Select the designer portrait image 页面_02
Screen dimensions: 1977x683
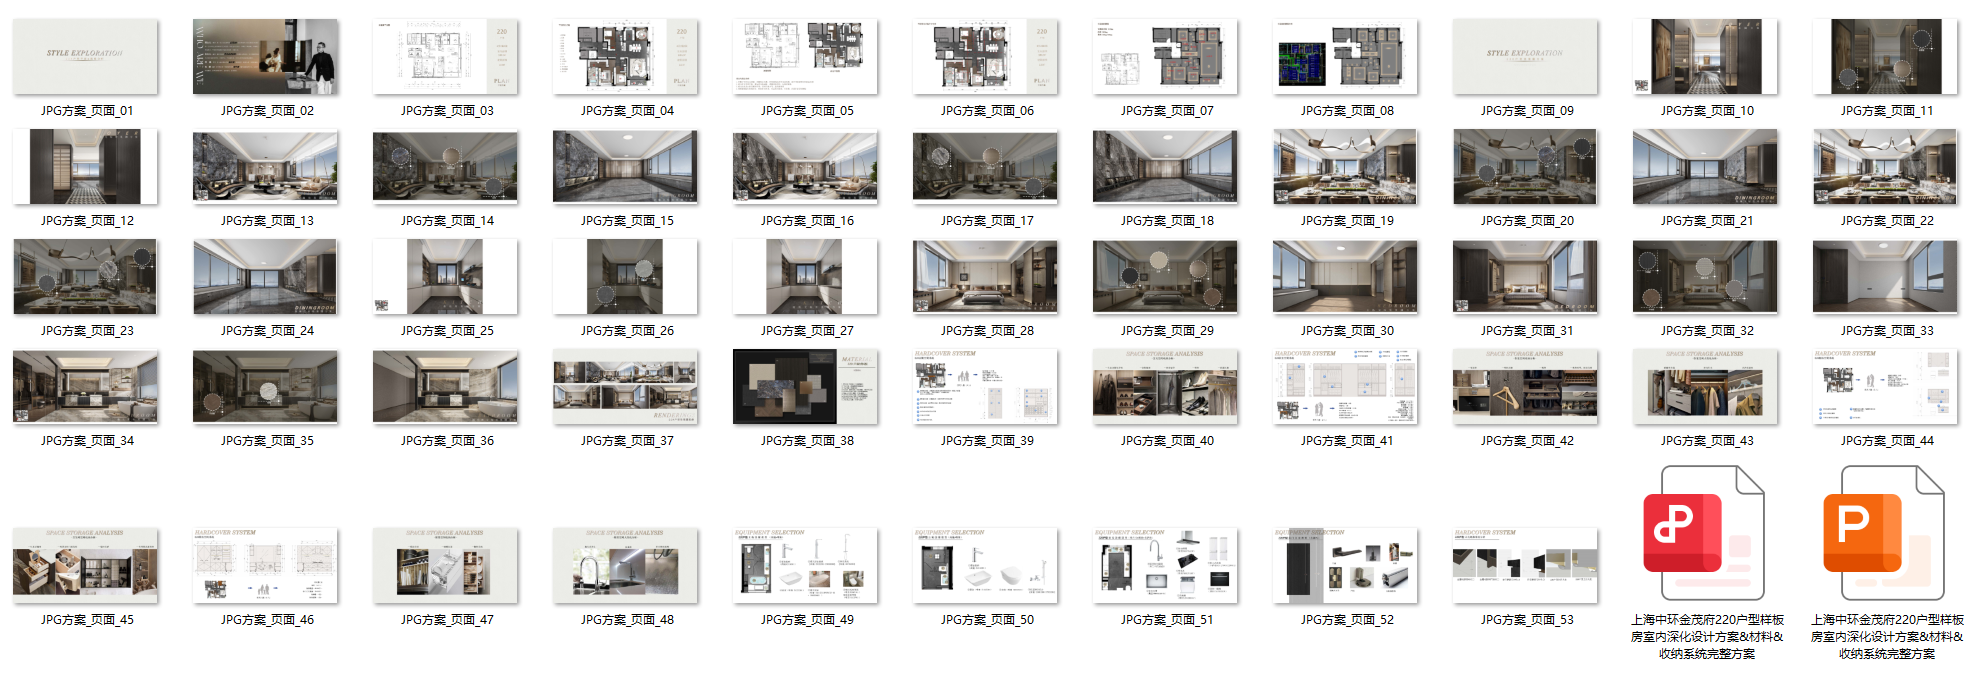(265, 56)
